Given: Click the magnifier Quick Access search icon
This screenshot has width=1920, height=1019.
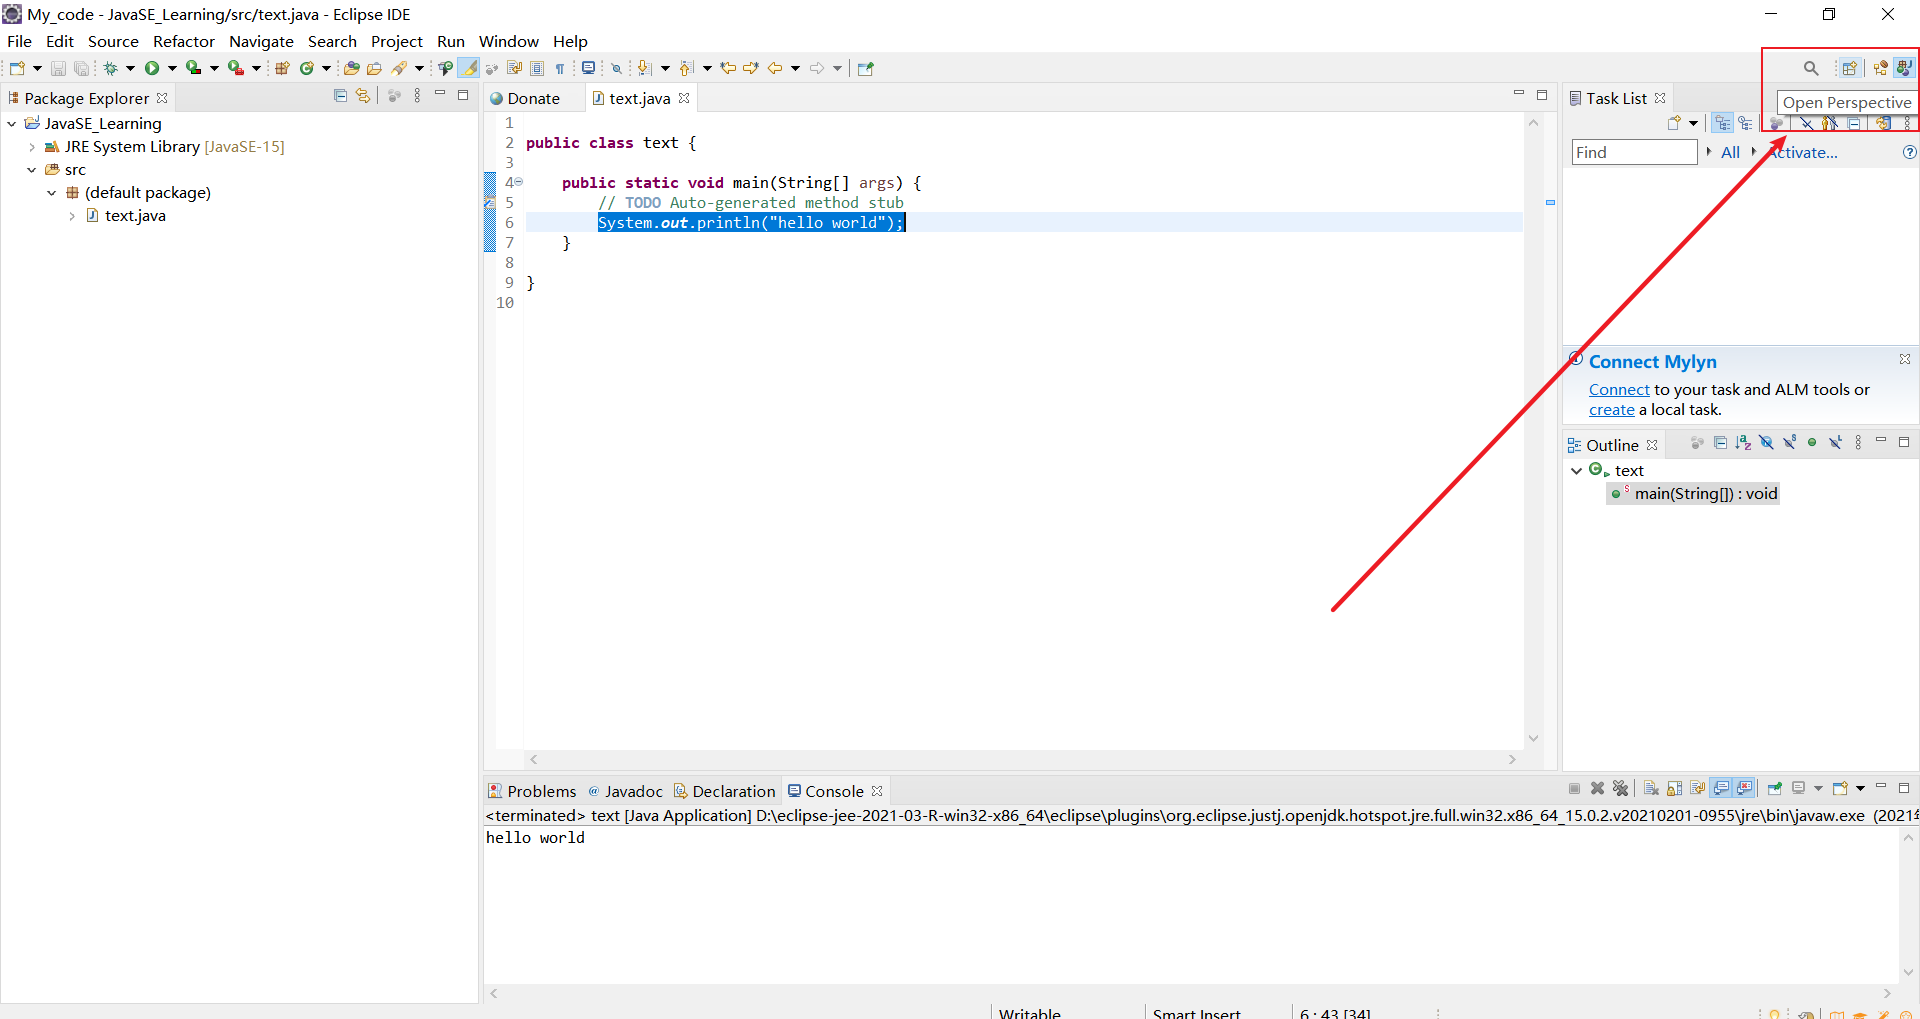Looking at the screenshot, I should point(1811,68).
